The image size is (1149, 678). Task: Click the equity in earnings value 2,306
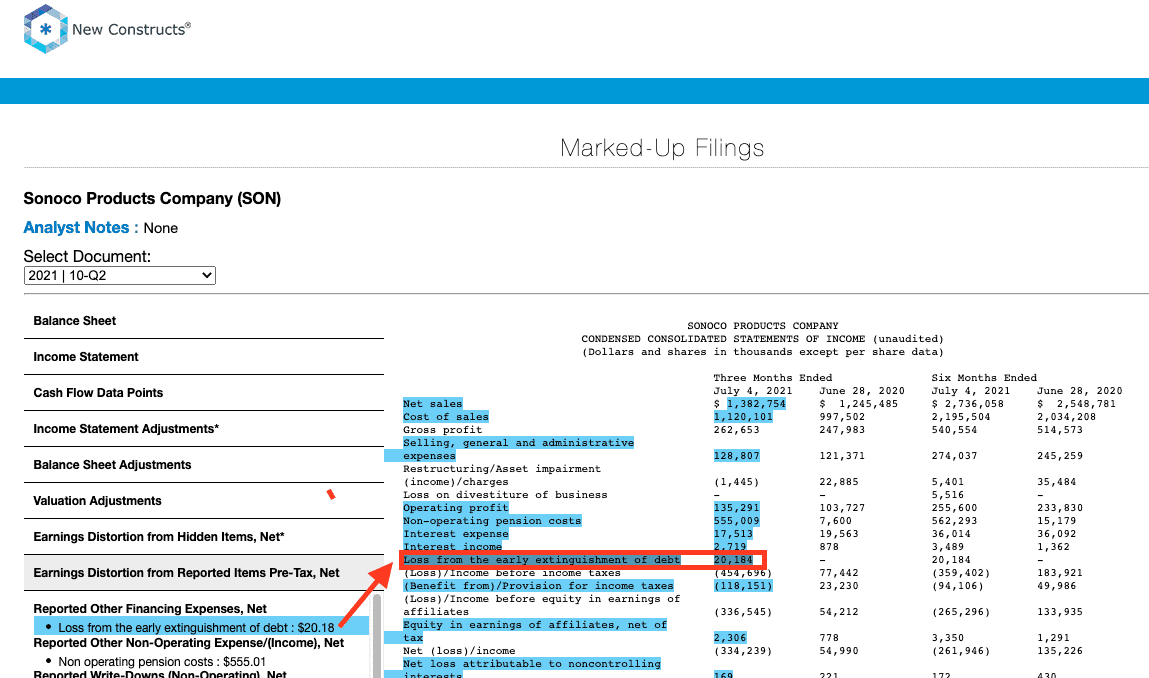[x=730, y=638]
